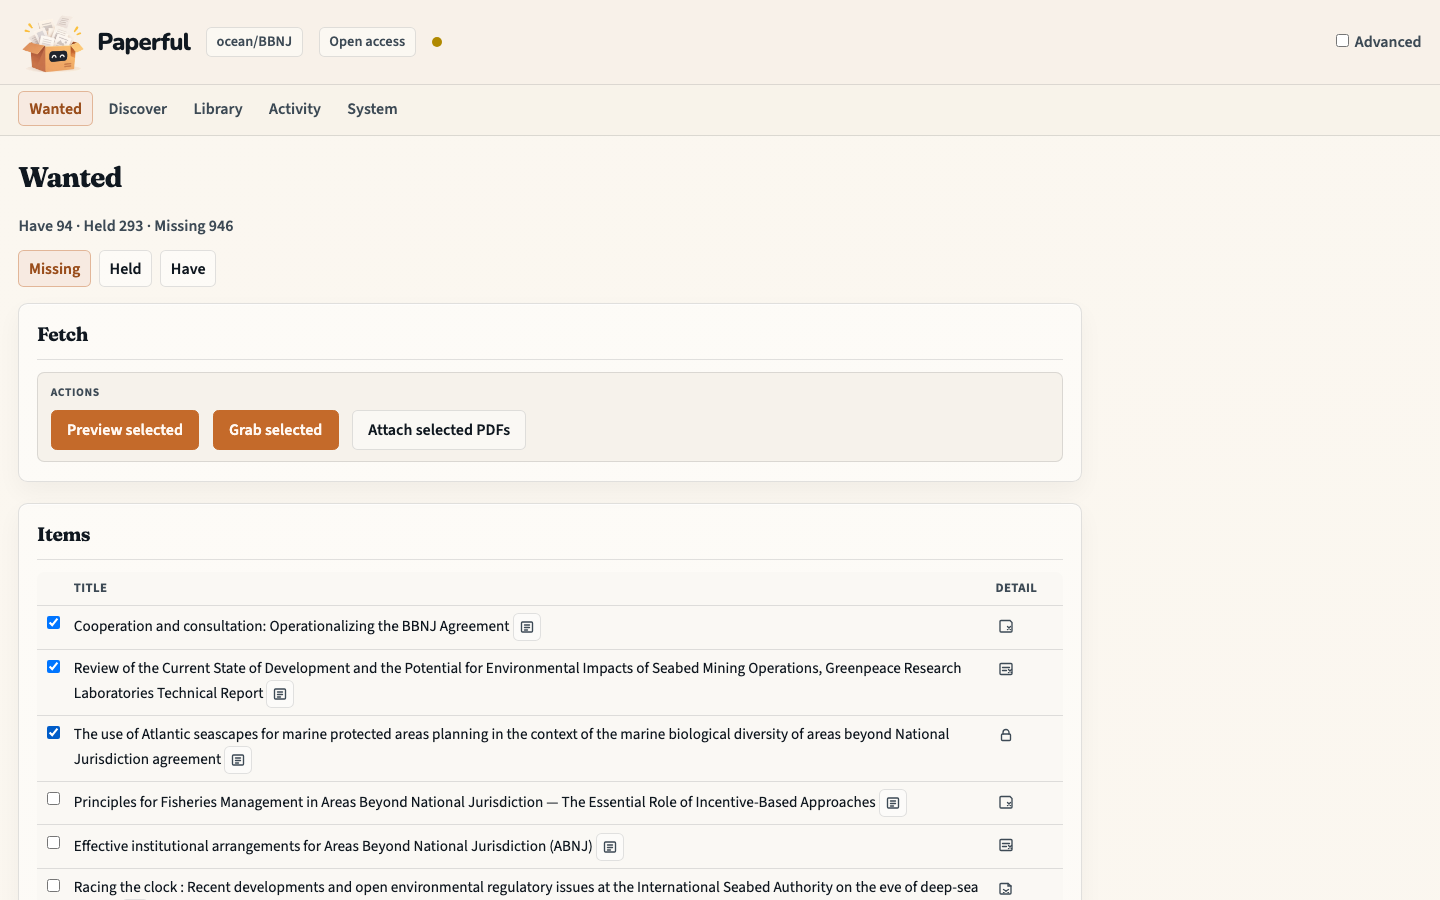The image size is (1440, 900).
Task: Click 'Principles for Fisheries Management' title text
Action: coord(475,802)
